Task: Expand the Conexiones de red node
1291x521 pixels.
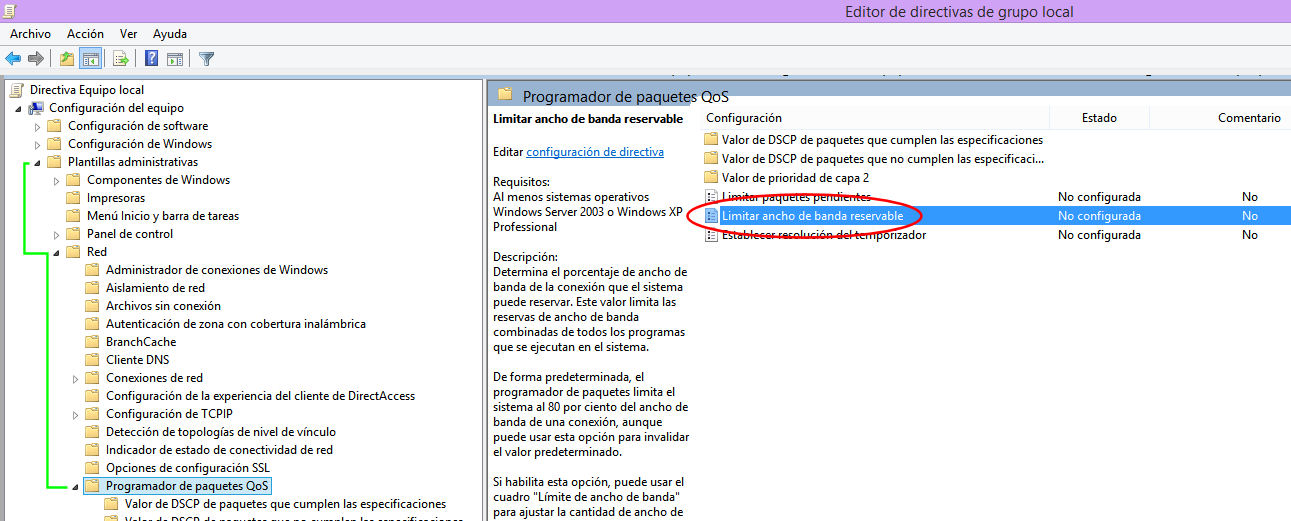Action: pos(76,378)
